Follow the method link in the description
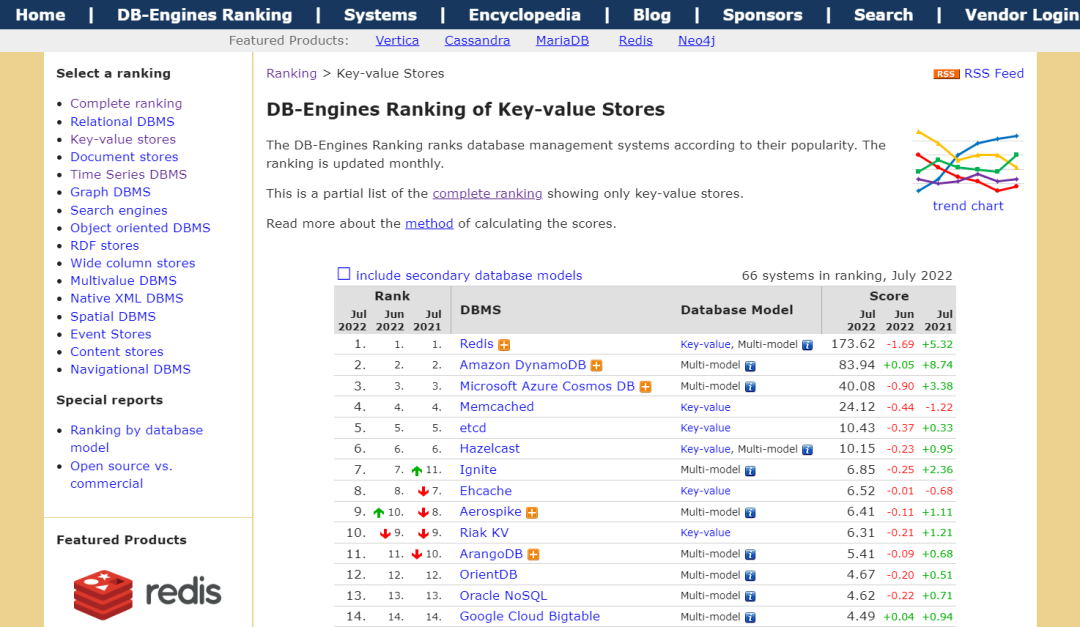 pyautogui.click(x=429, y=223)
